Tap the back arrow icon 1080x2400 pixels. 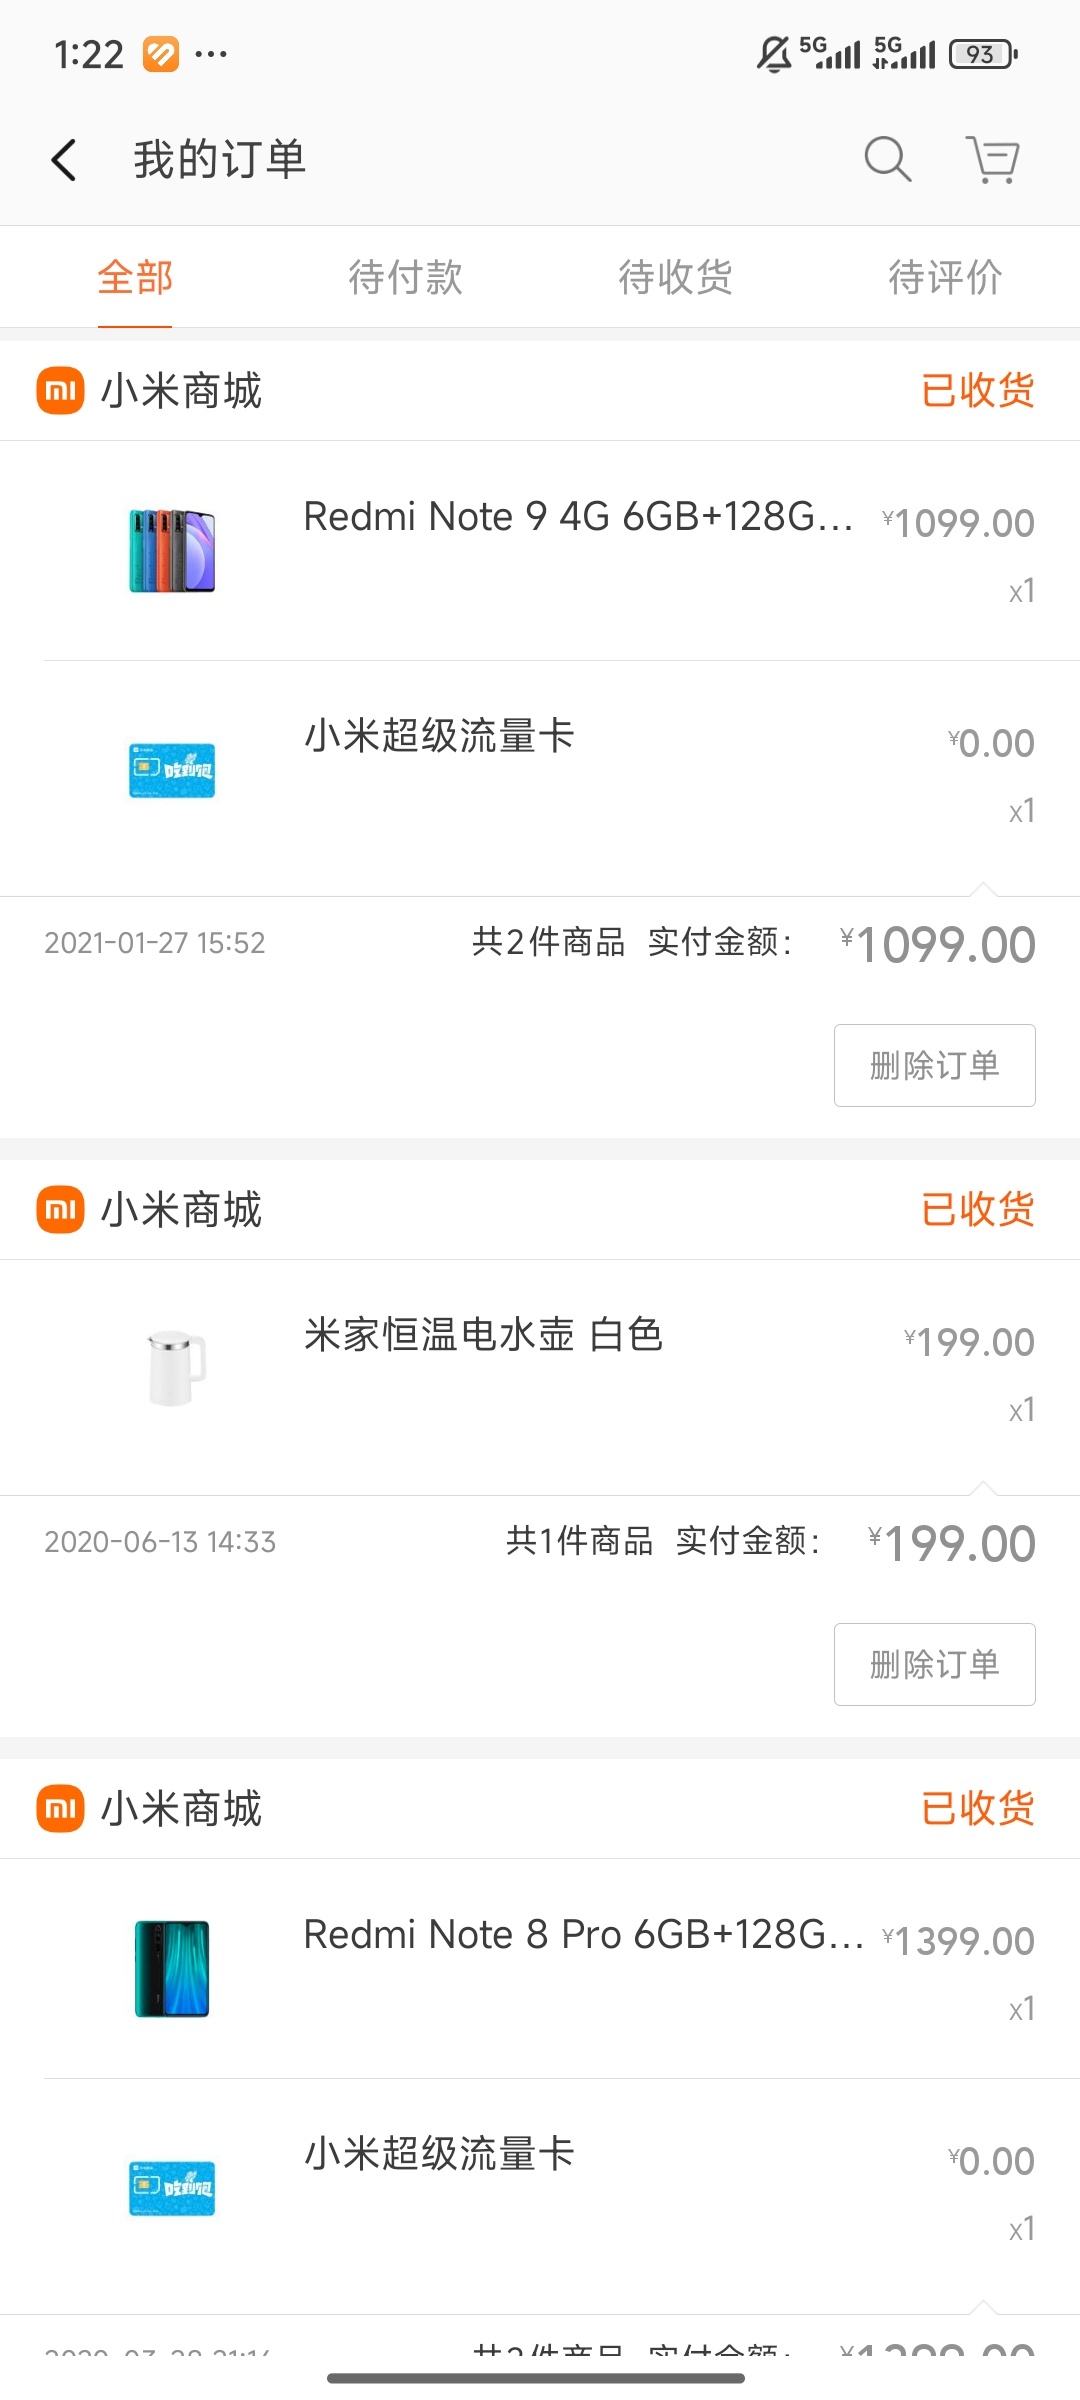pos(64,160)
